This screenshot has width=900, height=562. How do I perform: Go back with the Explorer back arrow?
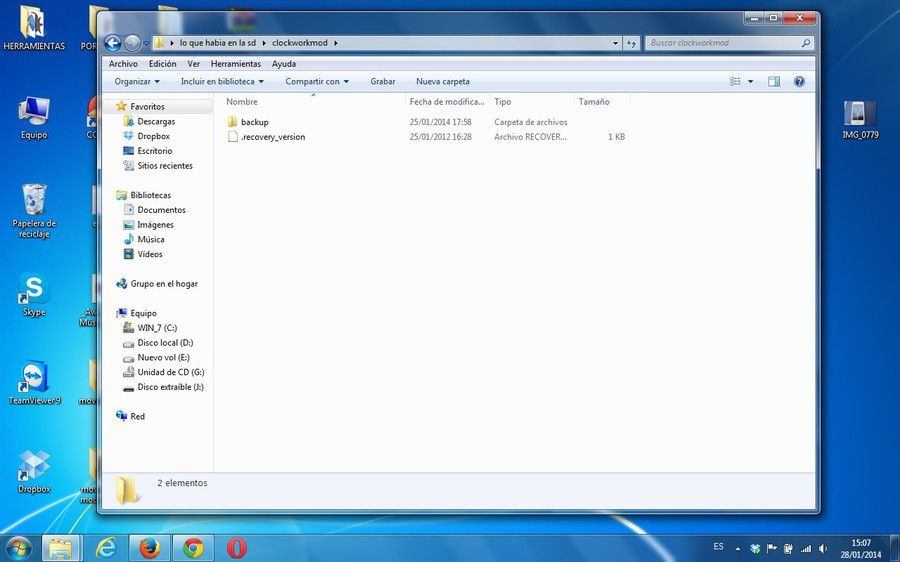click(x=112, y=43)
